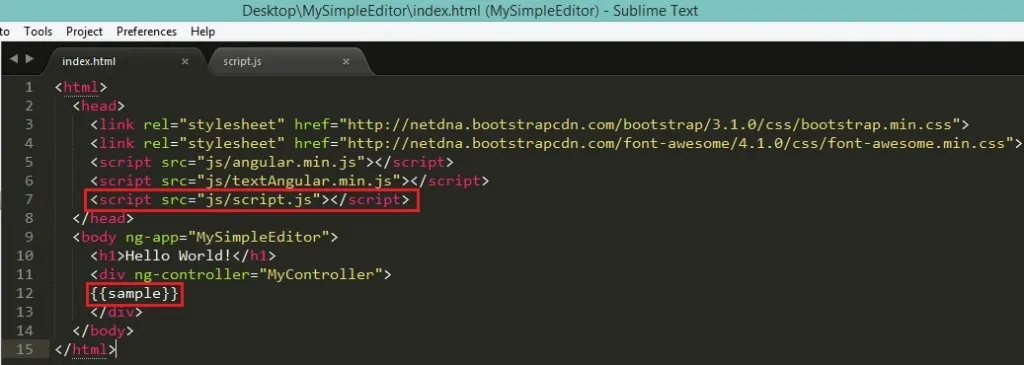Open the Help menu
Image resolution: width=1024 pixels, height=365 pixels.
point(202,31)
